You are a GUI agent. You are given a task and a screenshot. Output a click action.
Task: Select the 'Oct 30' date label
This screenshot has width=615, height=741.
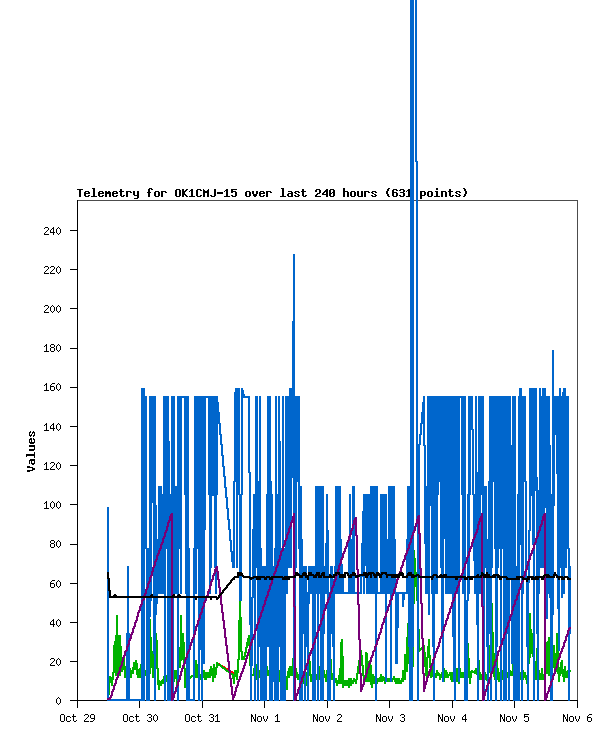(x=140, y=718)
